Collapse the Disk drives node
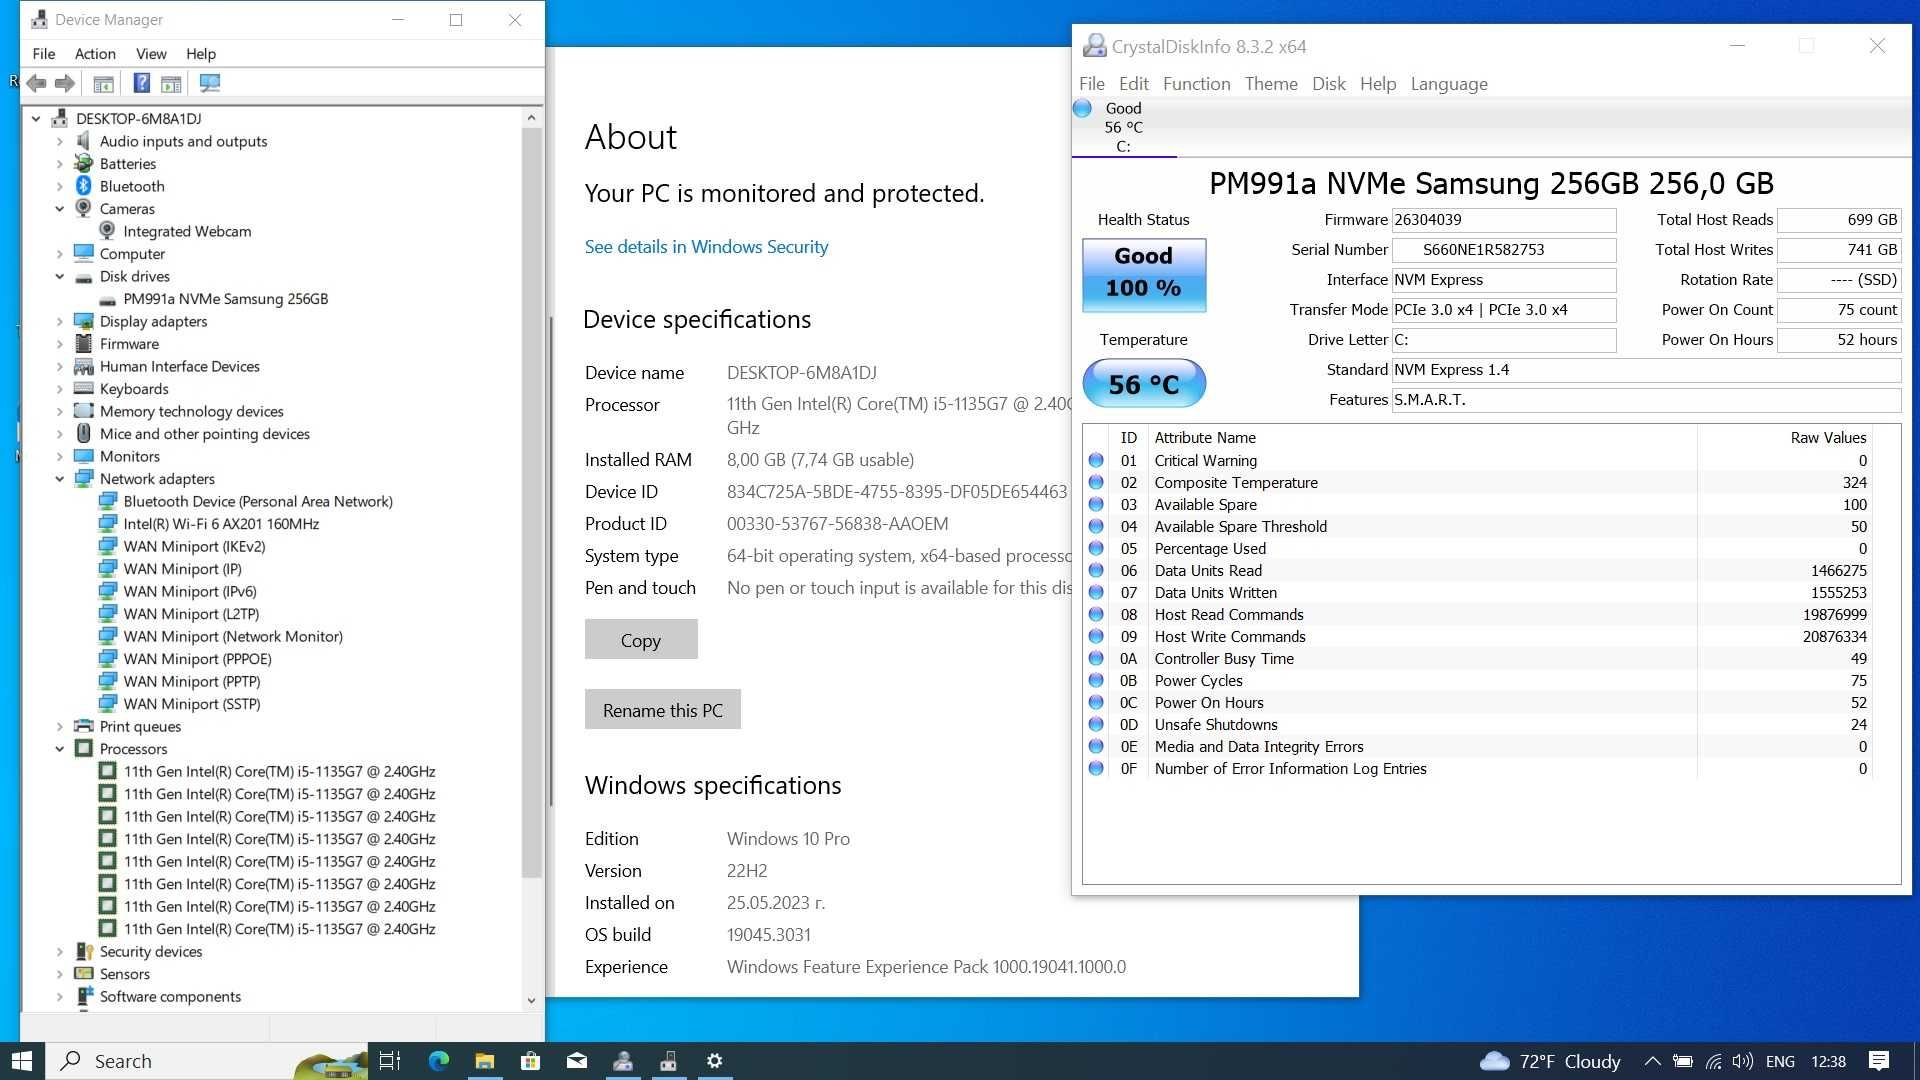Image resolution: width=1920 pixels, height=1080 pixels. click(x=59, y=276)
